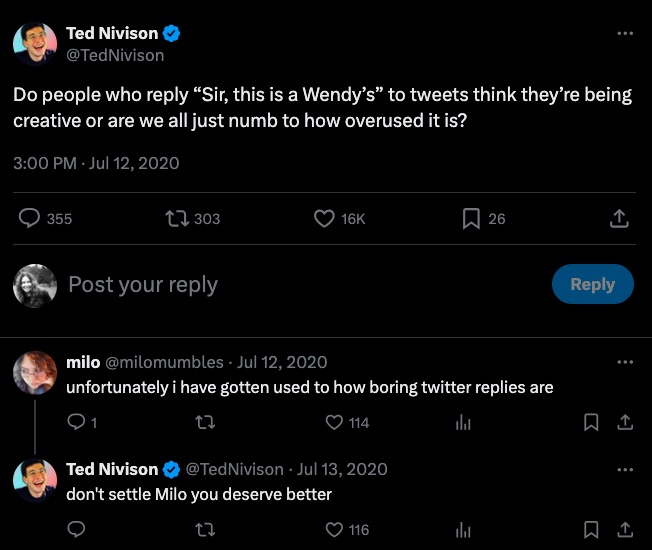Open Ted Nivison's profile avatar at top
The height and width of the screenshot is (550, 652).
34,44
